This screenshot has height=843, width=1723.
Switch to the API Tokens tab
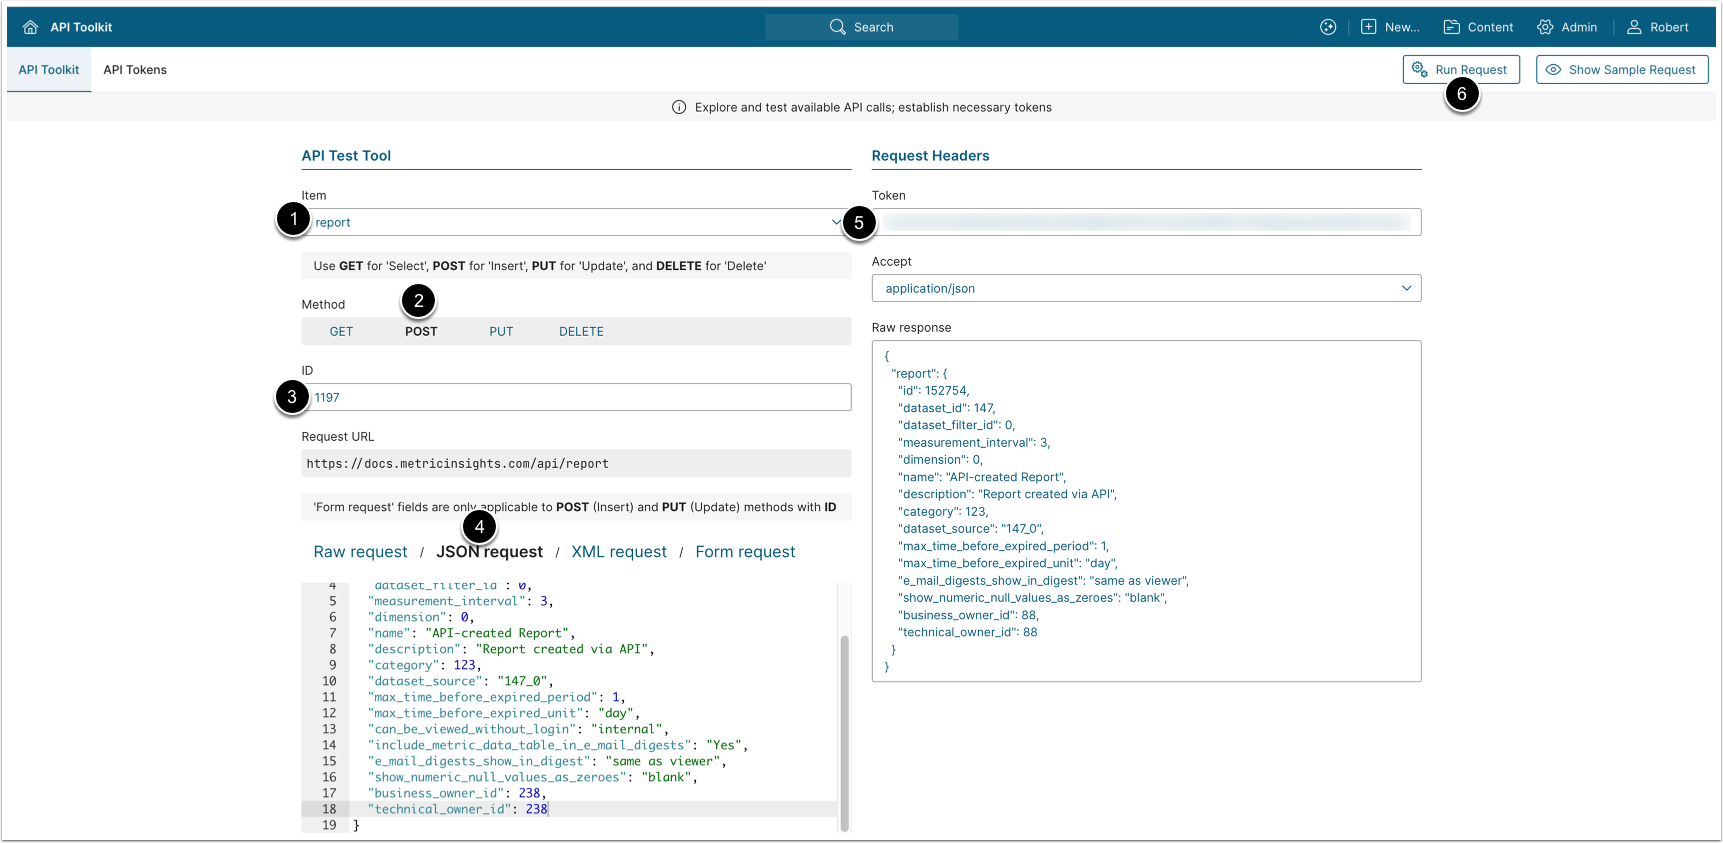135,70
